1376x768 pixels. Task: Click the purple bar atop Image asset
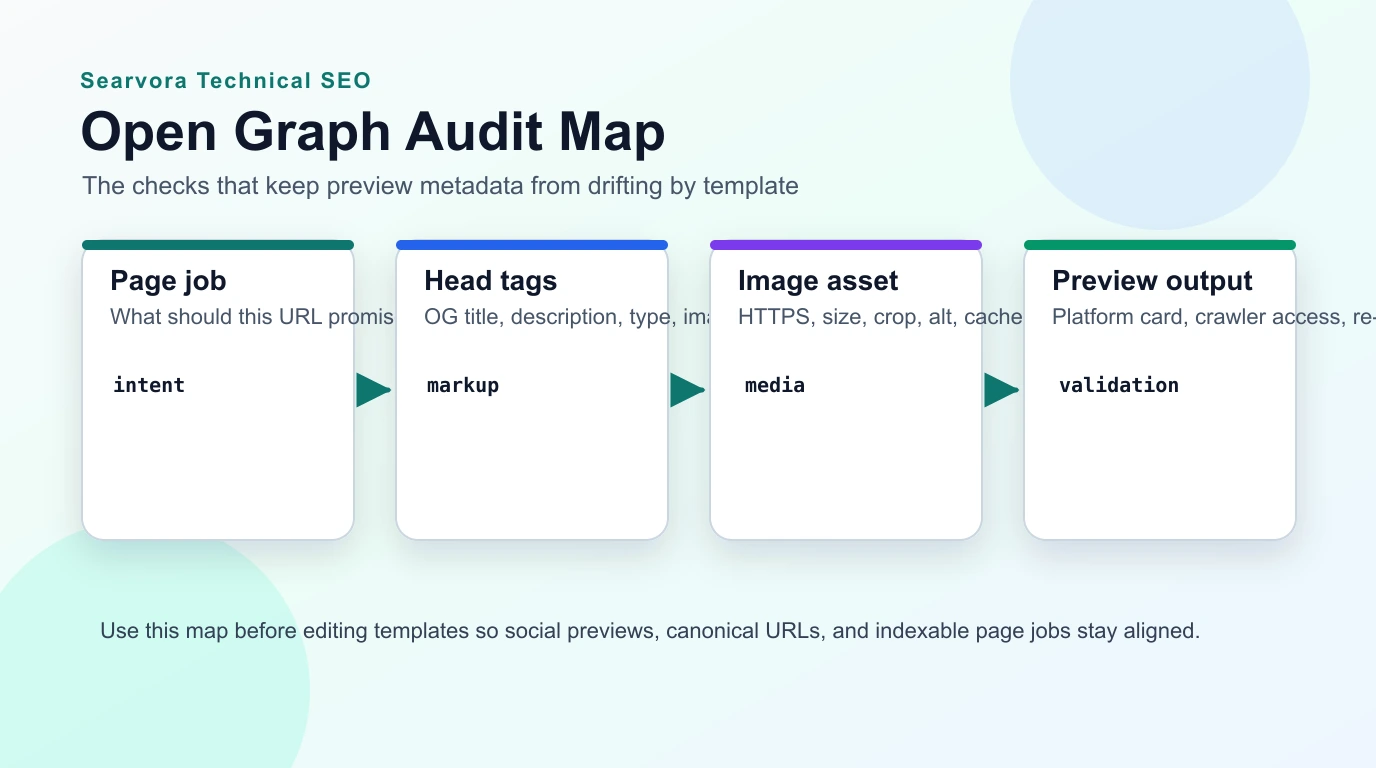(x=845, y=243)
